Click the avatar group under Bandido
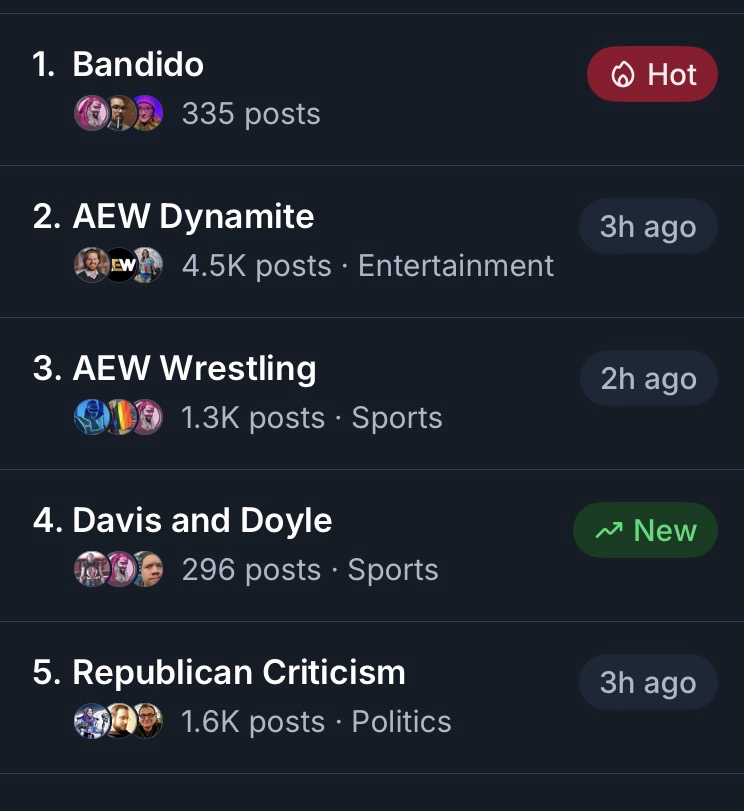 118,114
